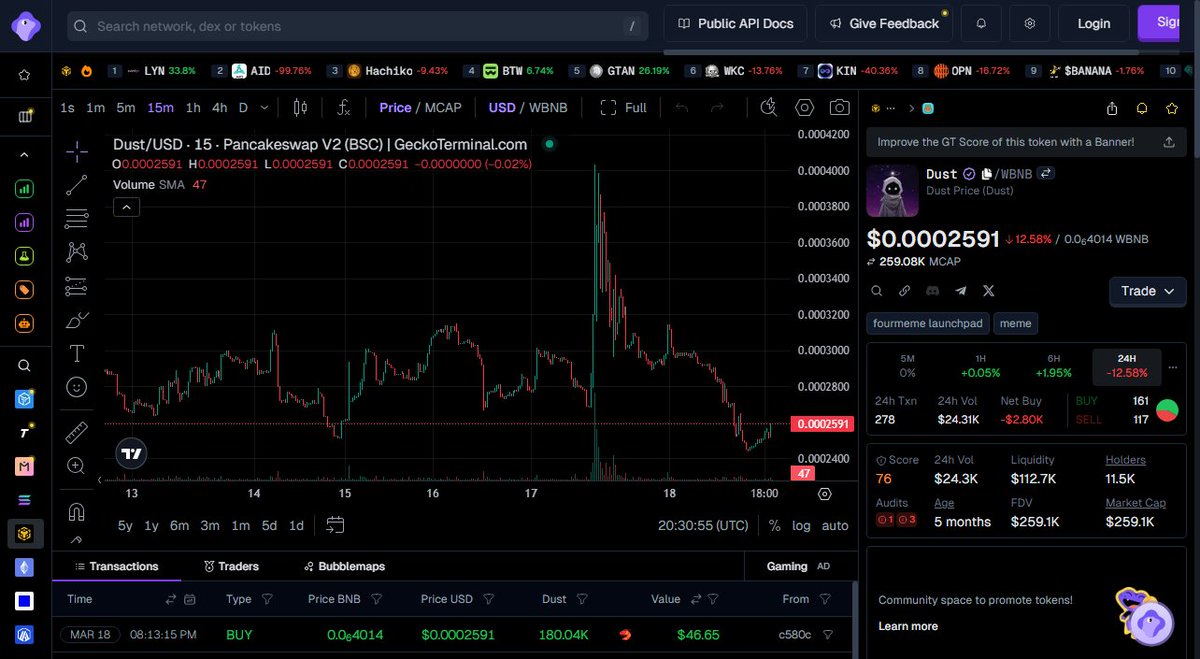Open the go-to-date calendar icon
Viewport: 1200px width, 659px height.
[x=335, y=525]
